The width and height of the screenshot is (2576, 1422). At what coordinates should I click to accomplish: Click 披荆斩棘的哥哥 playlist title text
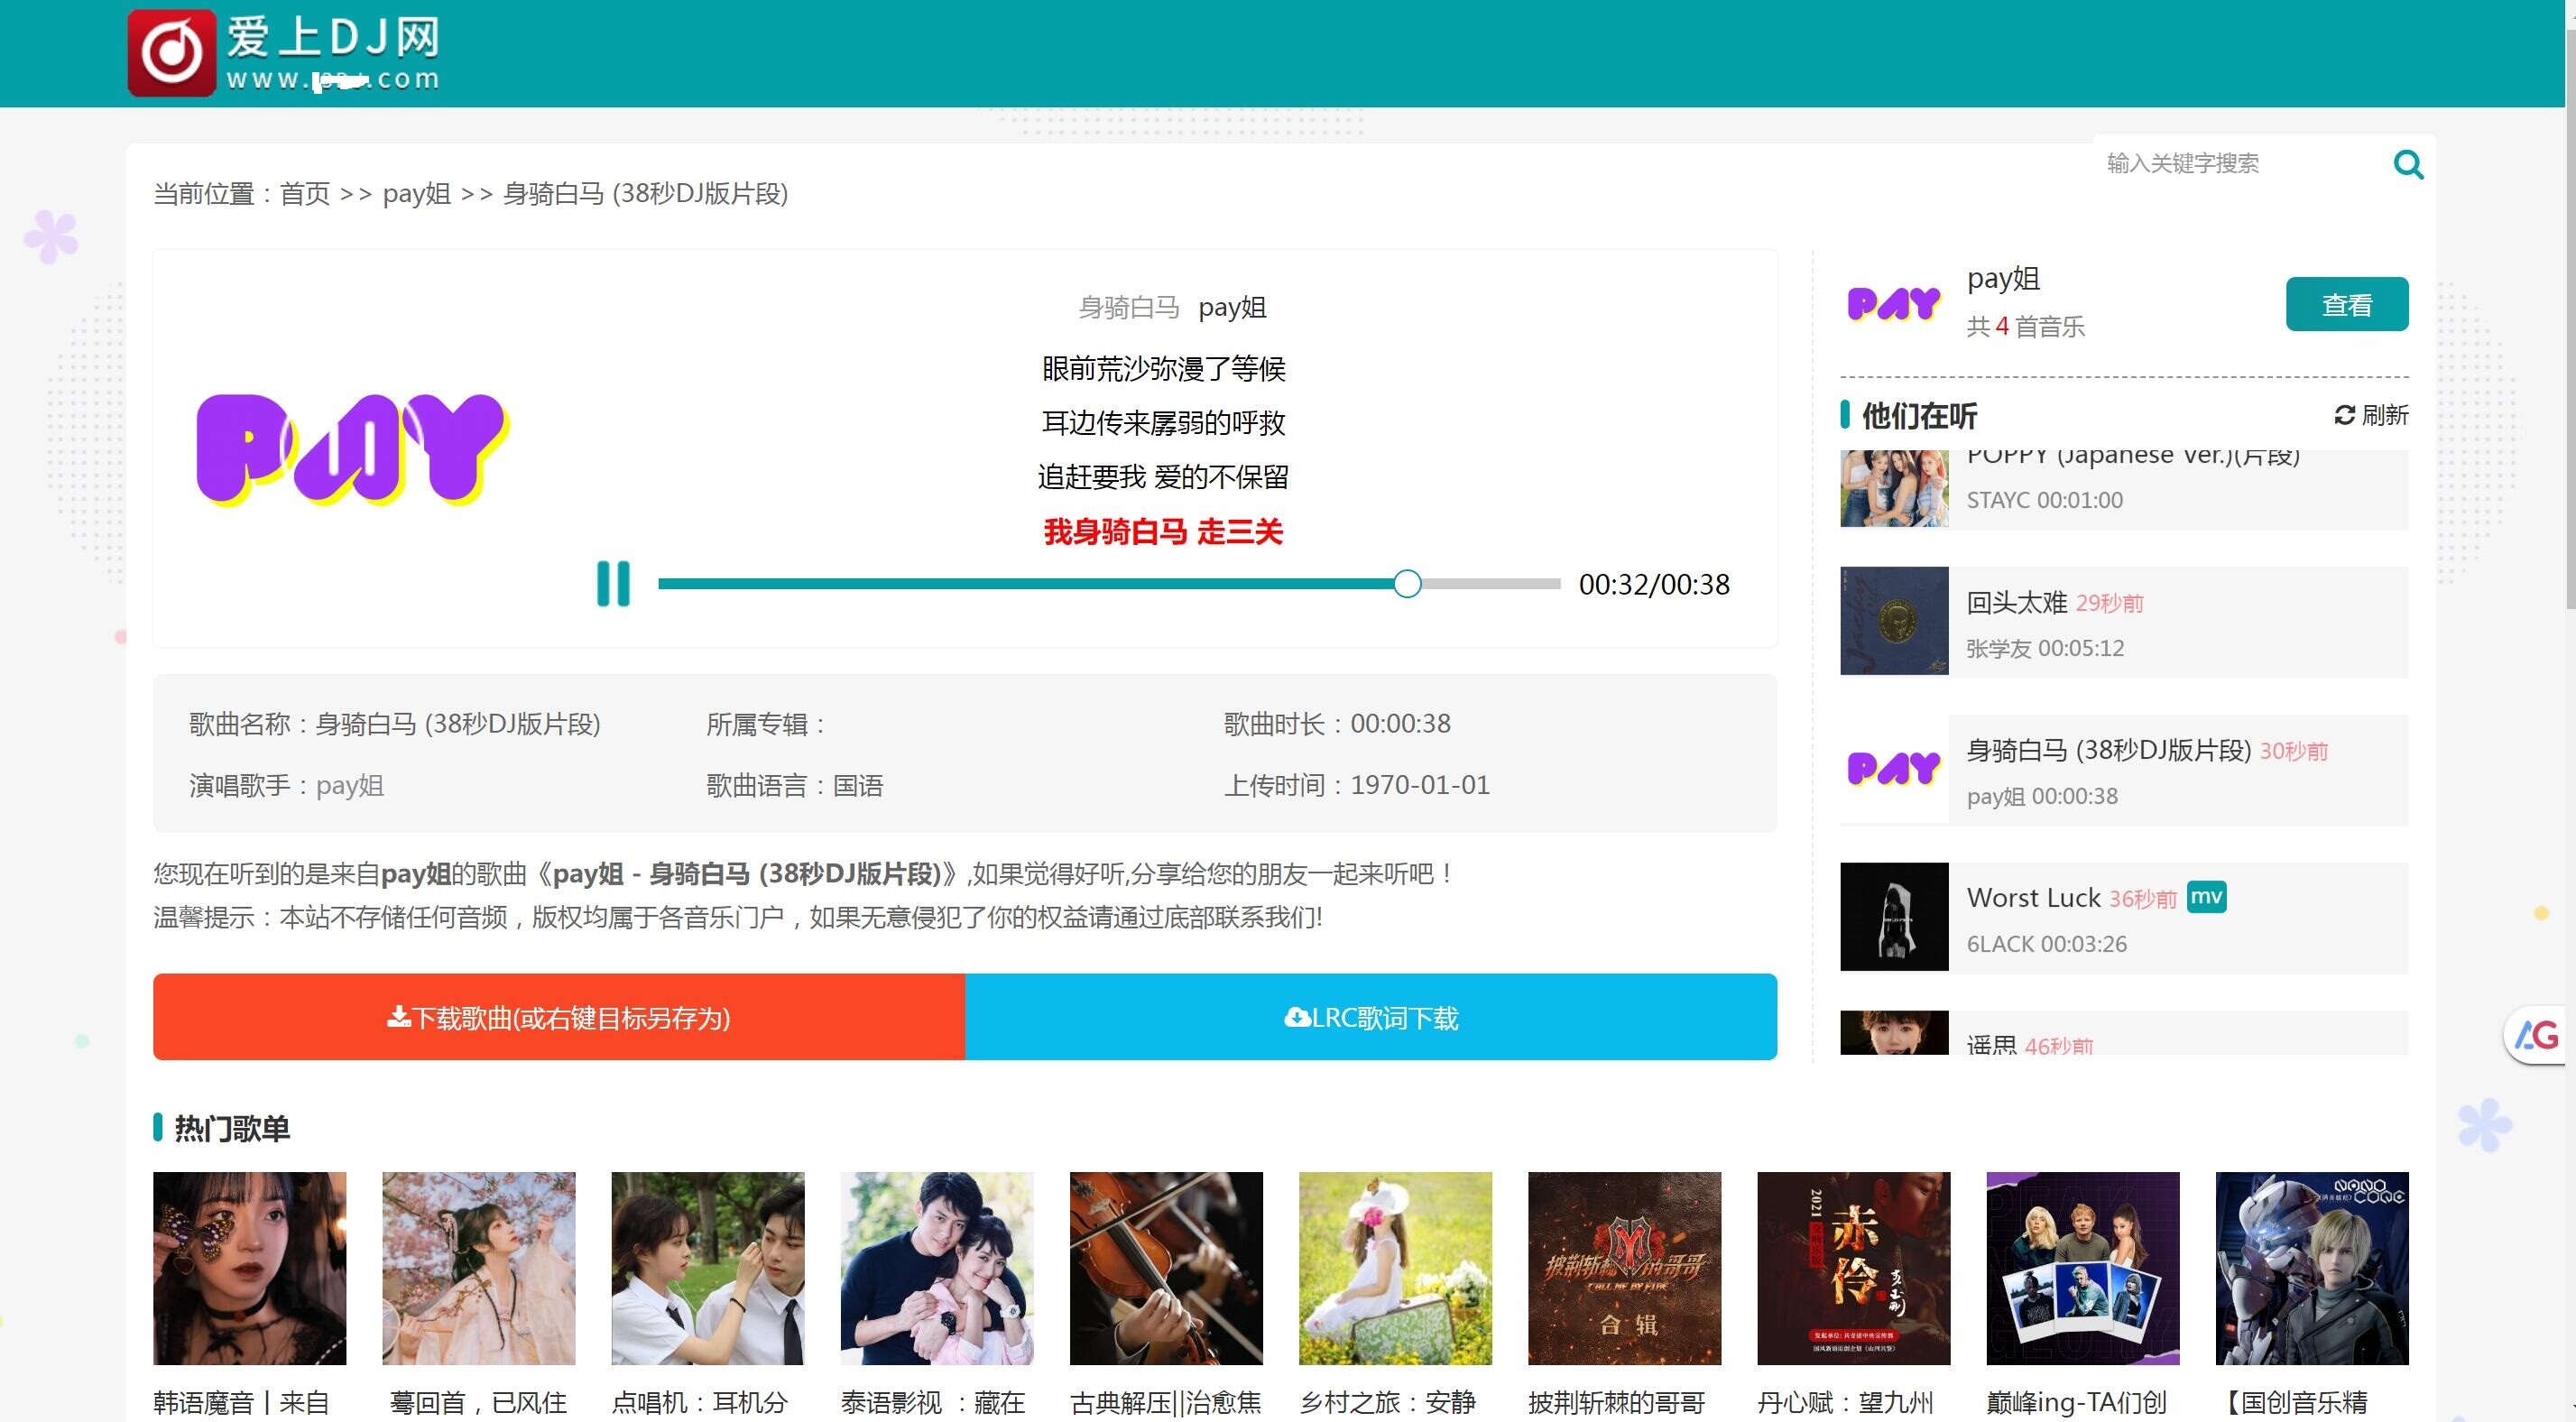pyautogui.click(x=1616, y=1402)
